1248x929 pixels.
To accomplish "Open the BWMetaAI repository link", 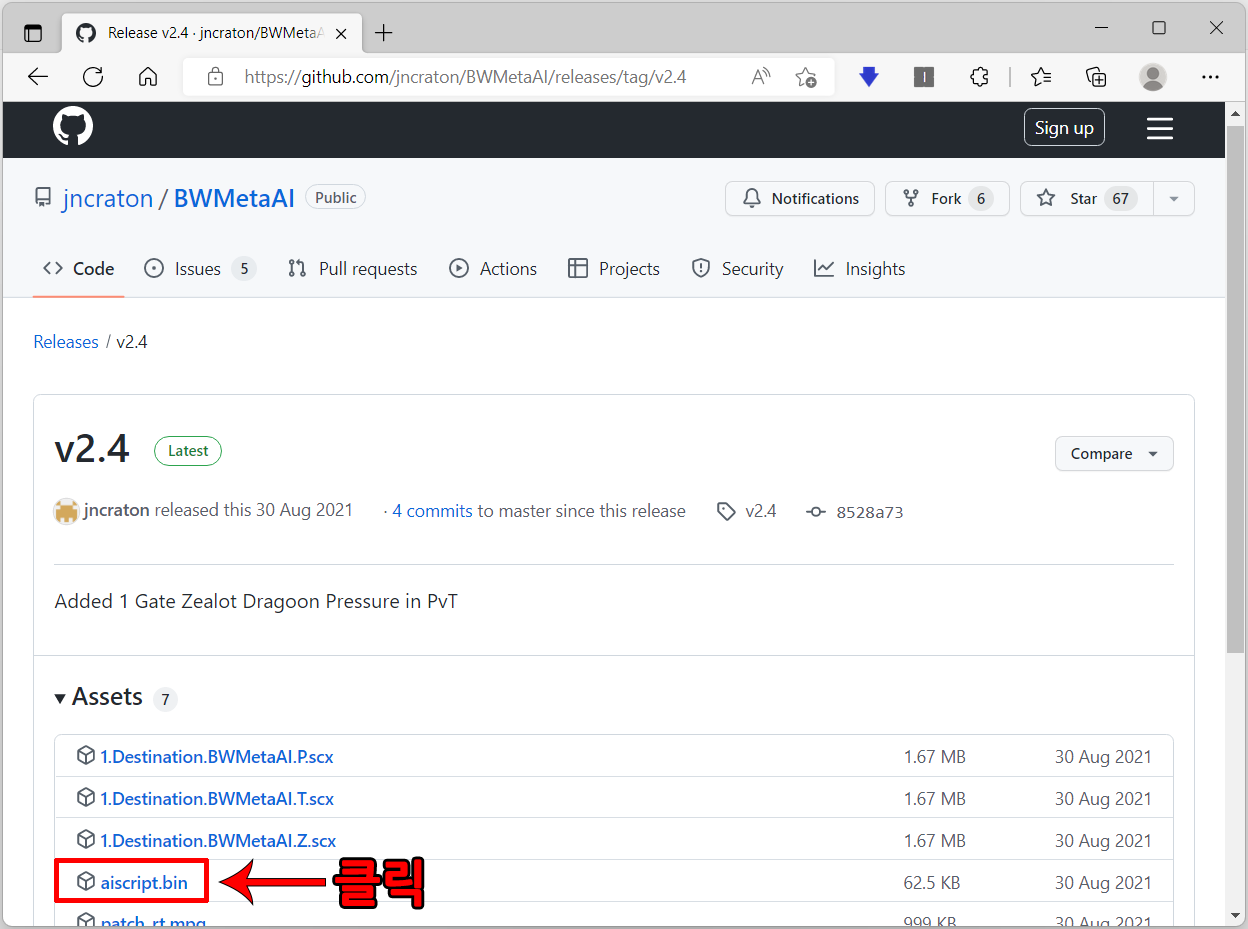I will coord(234,198).
